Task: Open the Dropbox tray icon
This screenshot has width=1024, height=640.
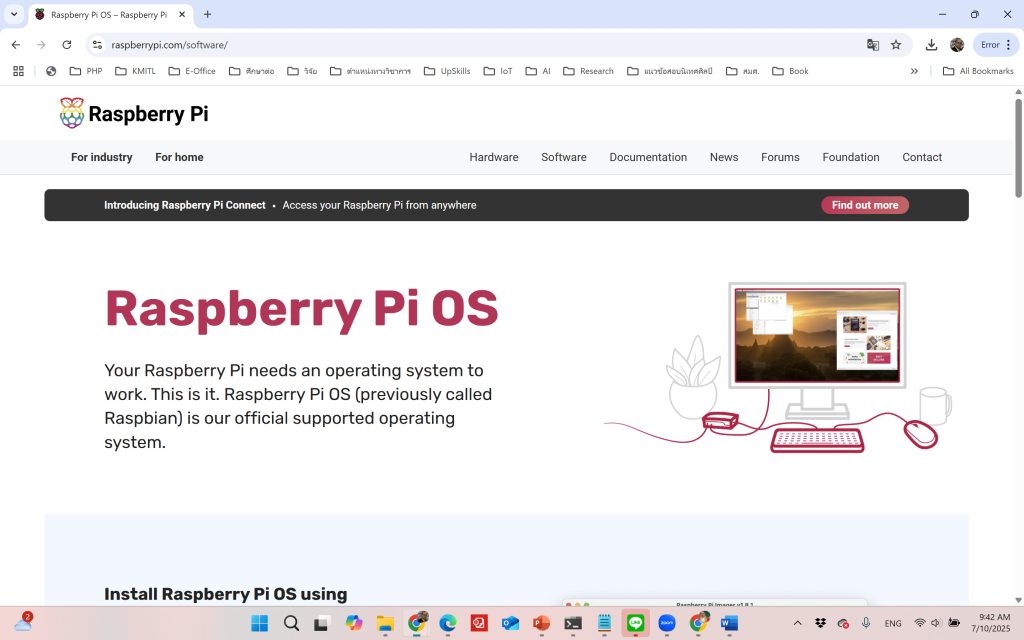Action: (820, 623)
